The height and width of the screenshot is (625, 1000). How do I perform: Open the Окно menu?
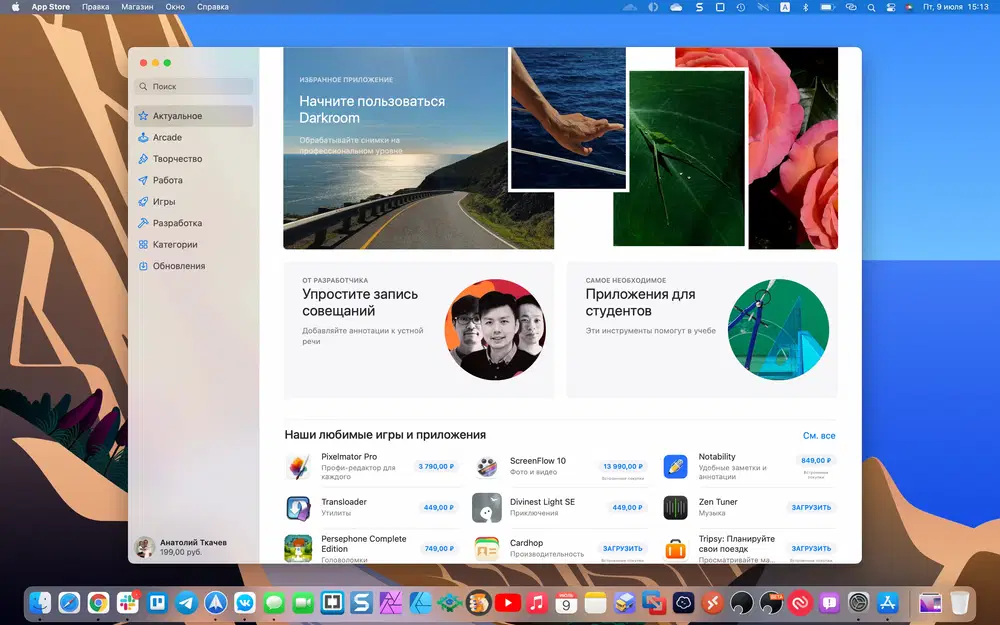pos(175,7)
